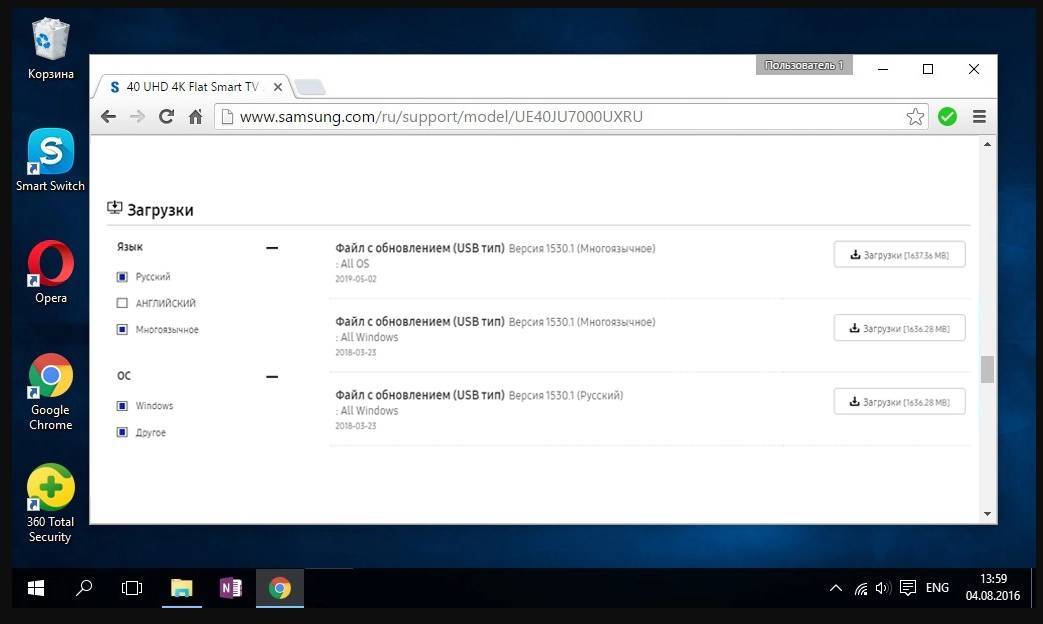Click the scrollbar up arrow
The width and height of the screenshot is (1043, 624).
click(987, 144)
